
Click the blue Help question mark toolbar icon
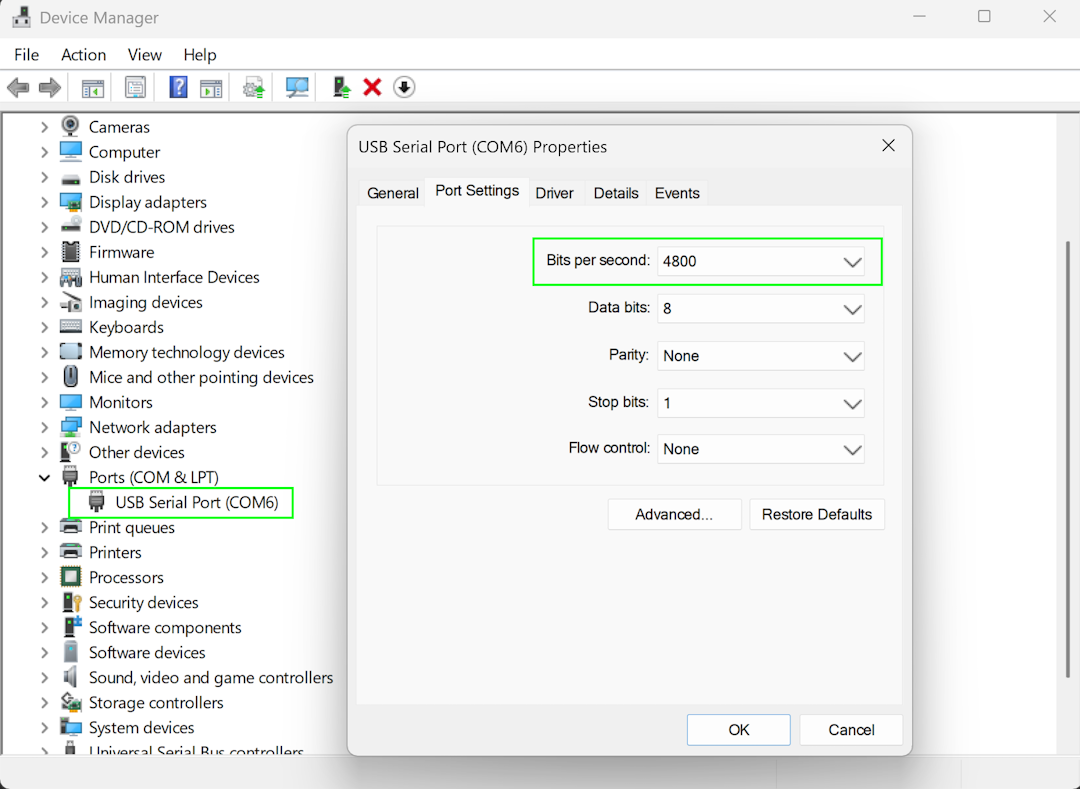(178, 88)
